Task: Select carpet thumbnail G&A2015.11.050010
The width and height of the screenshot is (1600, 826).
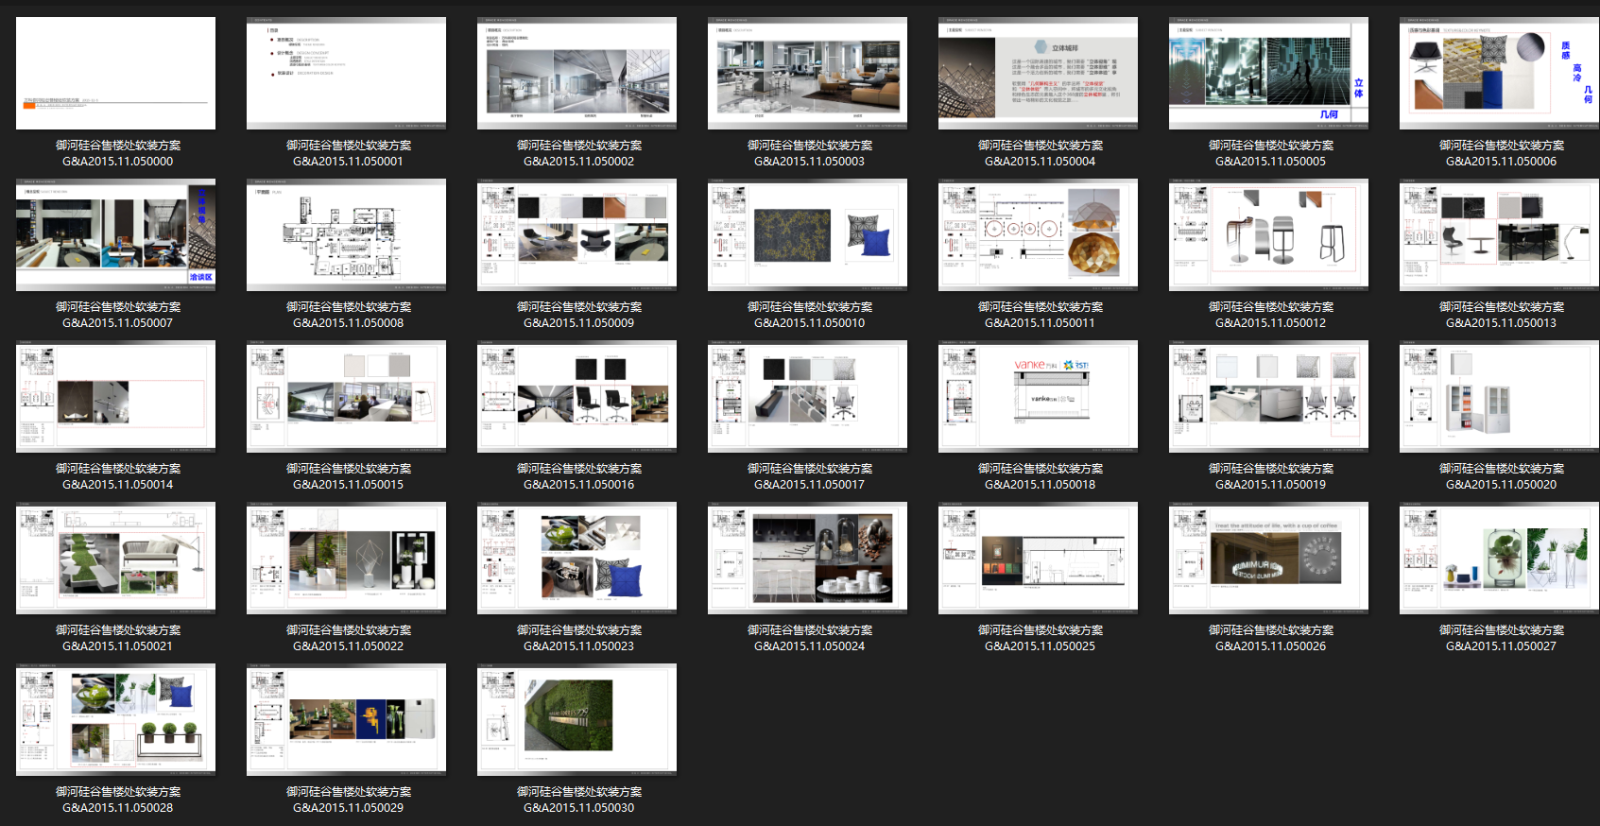Action: (x=808, y=235)
